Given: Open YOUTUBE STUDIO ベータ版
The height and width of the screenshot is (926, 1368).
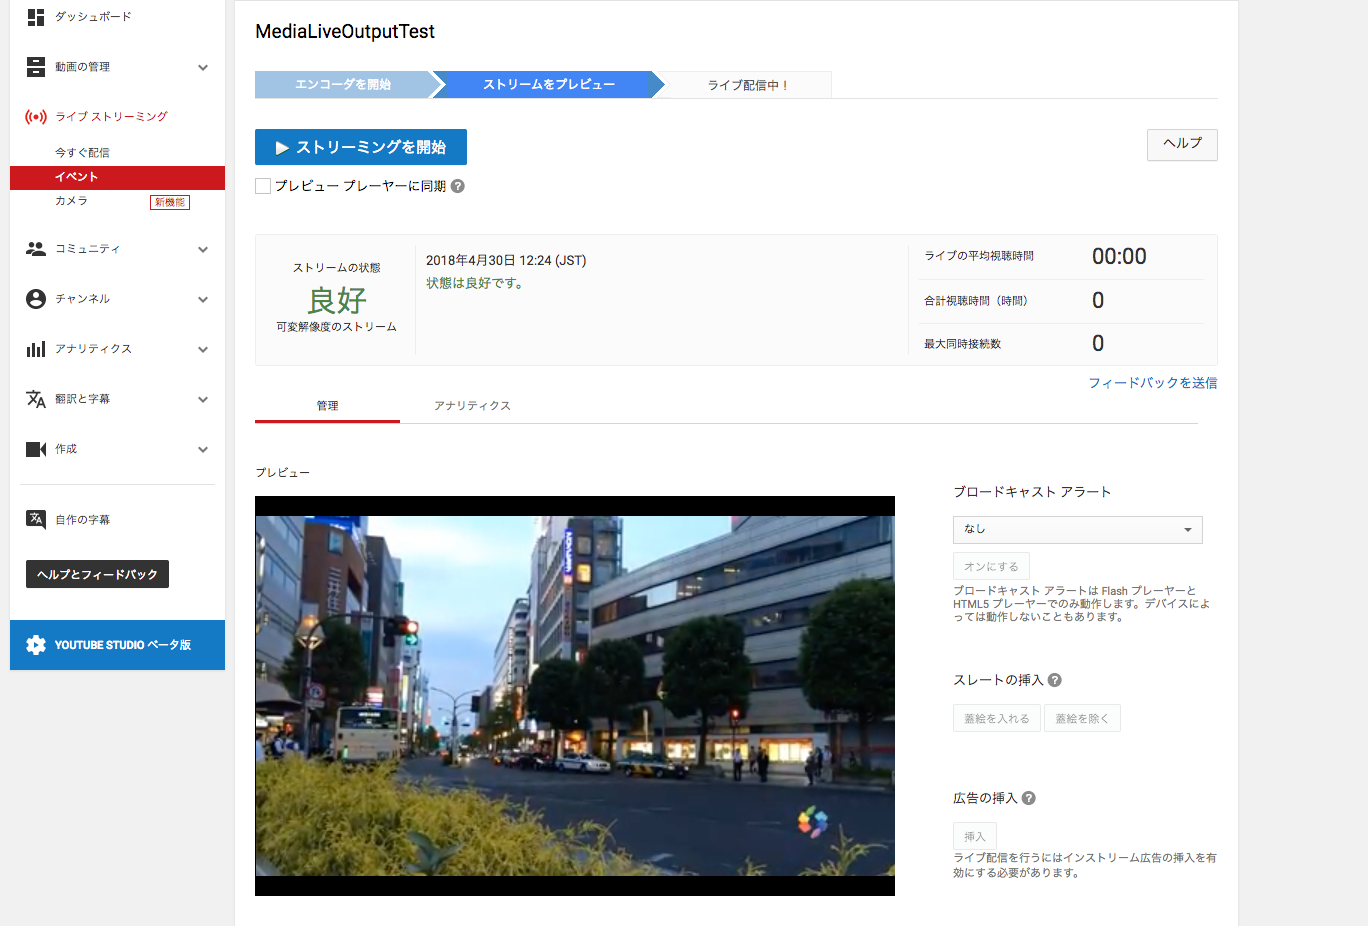Looking at the screenshot, I should (x=117, y=645).
